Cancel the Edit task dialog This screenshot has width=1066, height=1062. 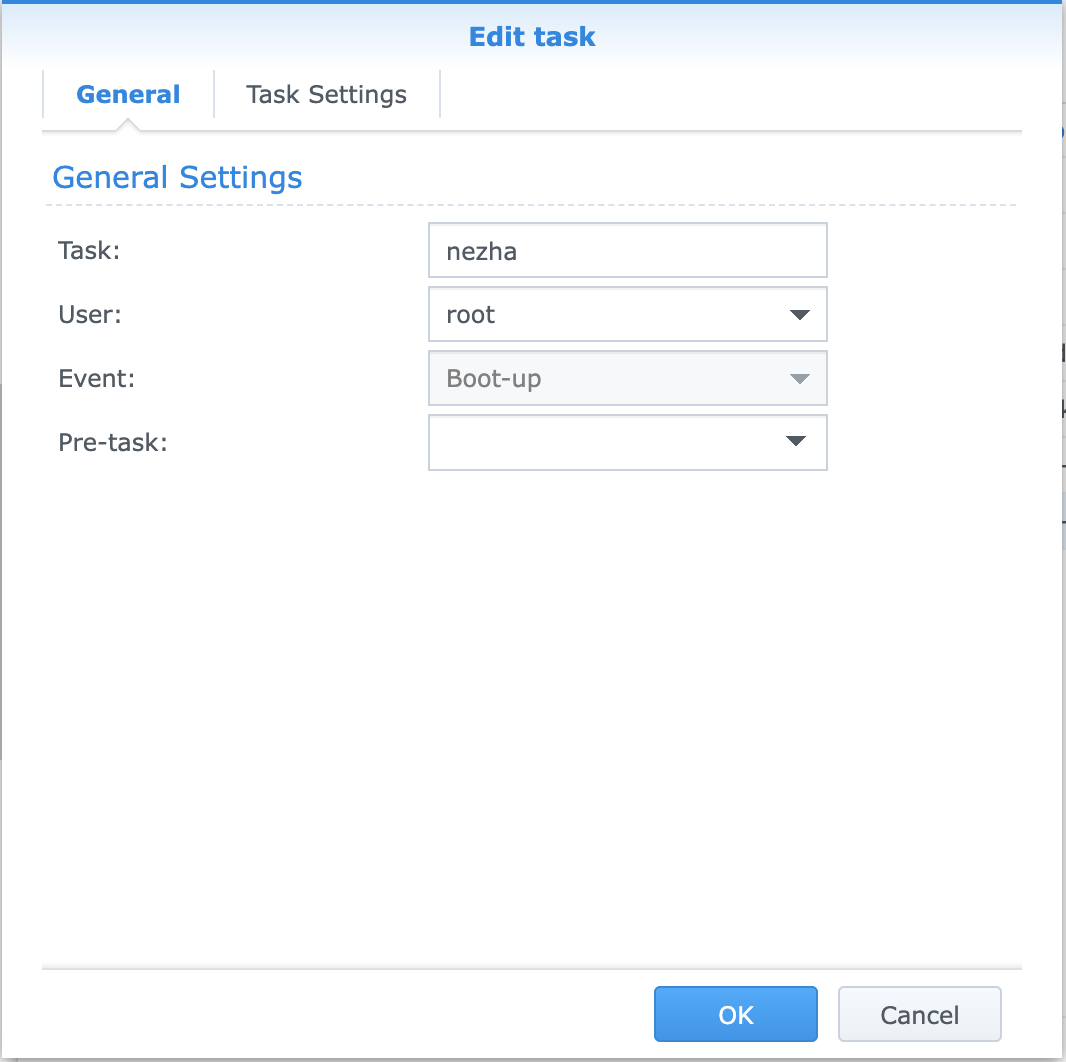pos(919,1015)
